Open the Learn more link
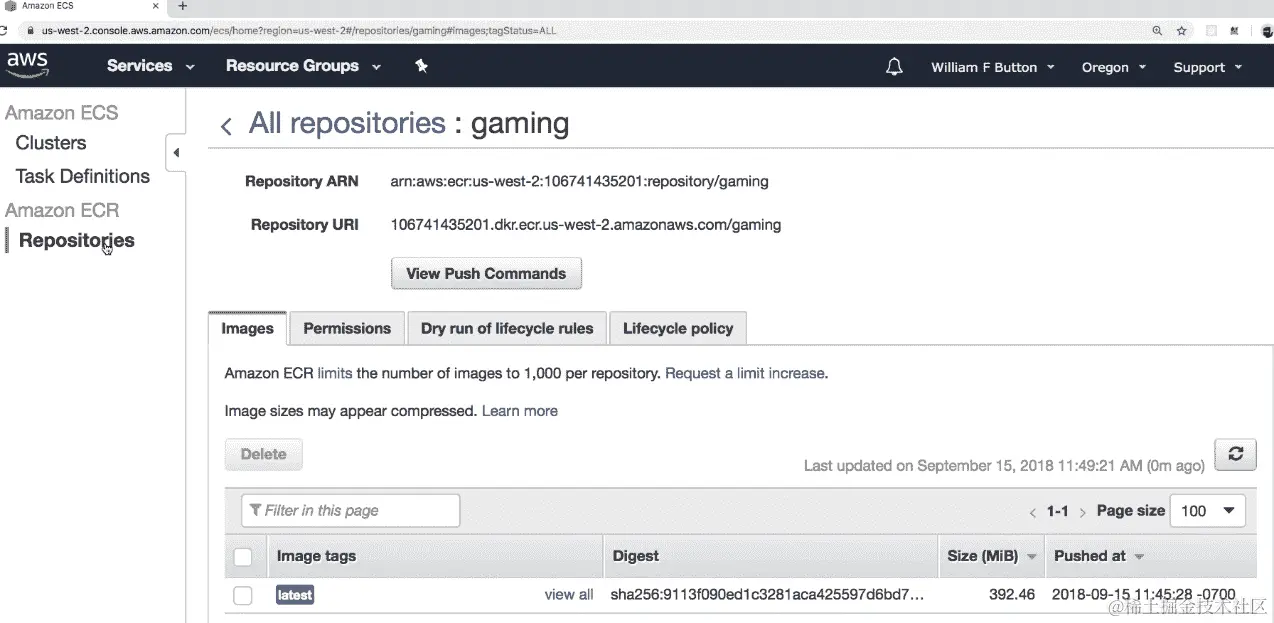1274x623 pixels. click(x=520, y=411)
